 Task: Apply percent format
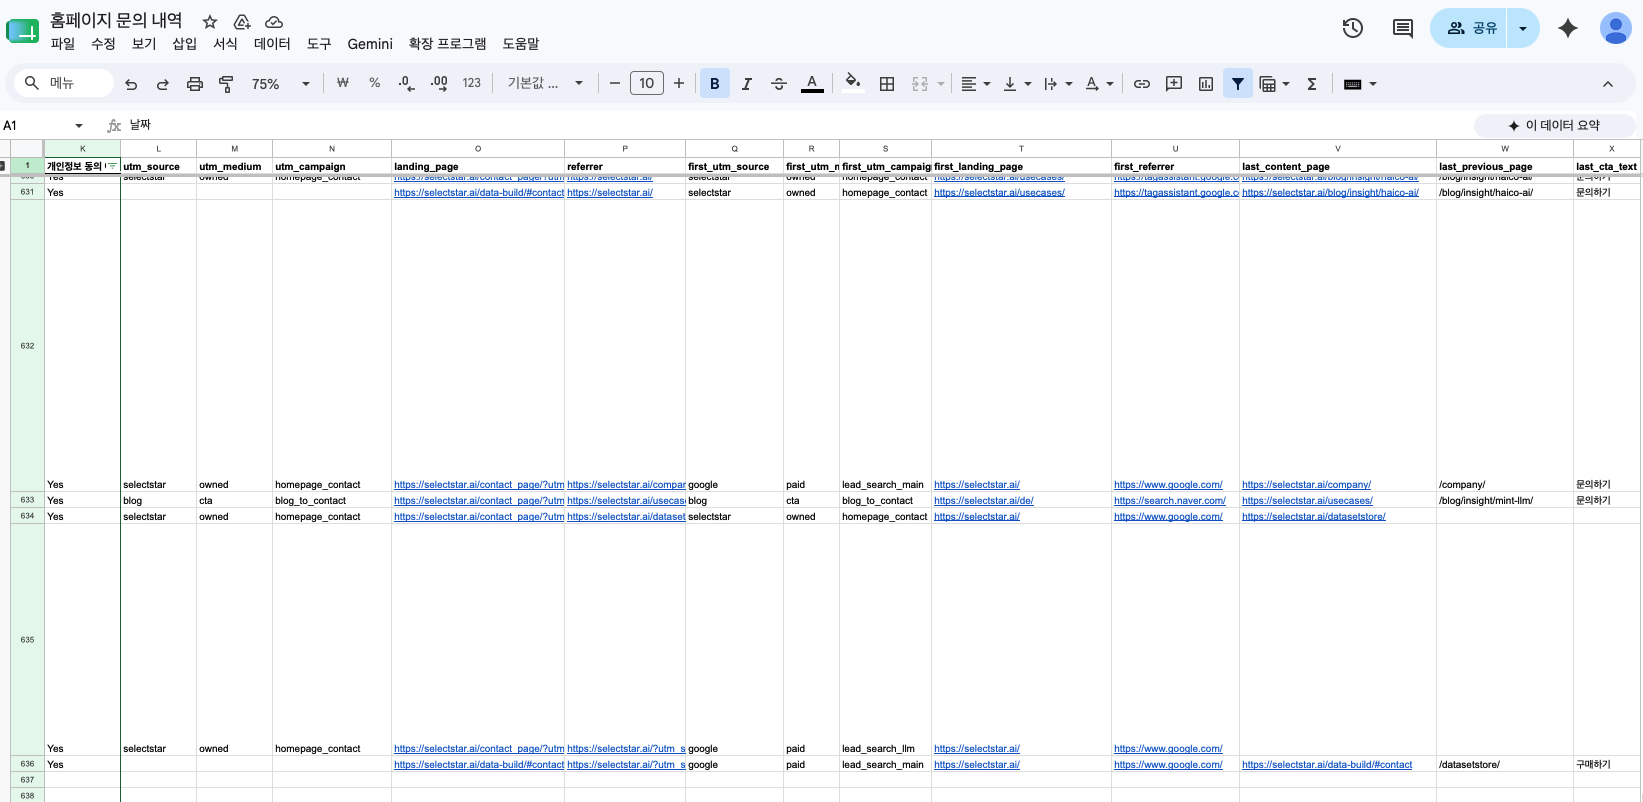[x=375, y=84]
